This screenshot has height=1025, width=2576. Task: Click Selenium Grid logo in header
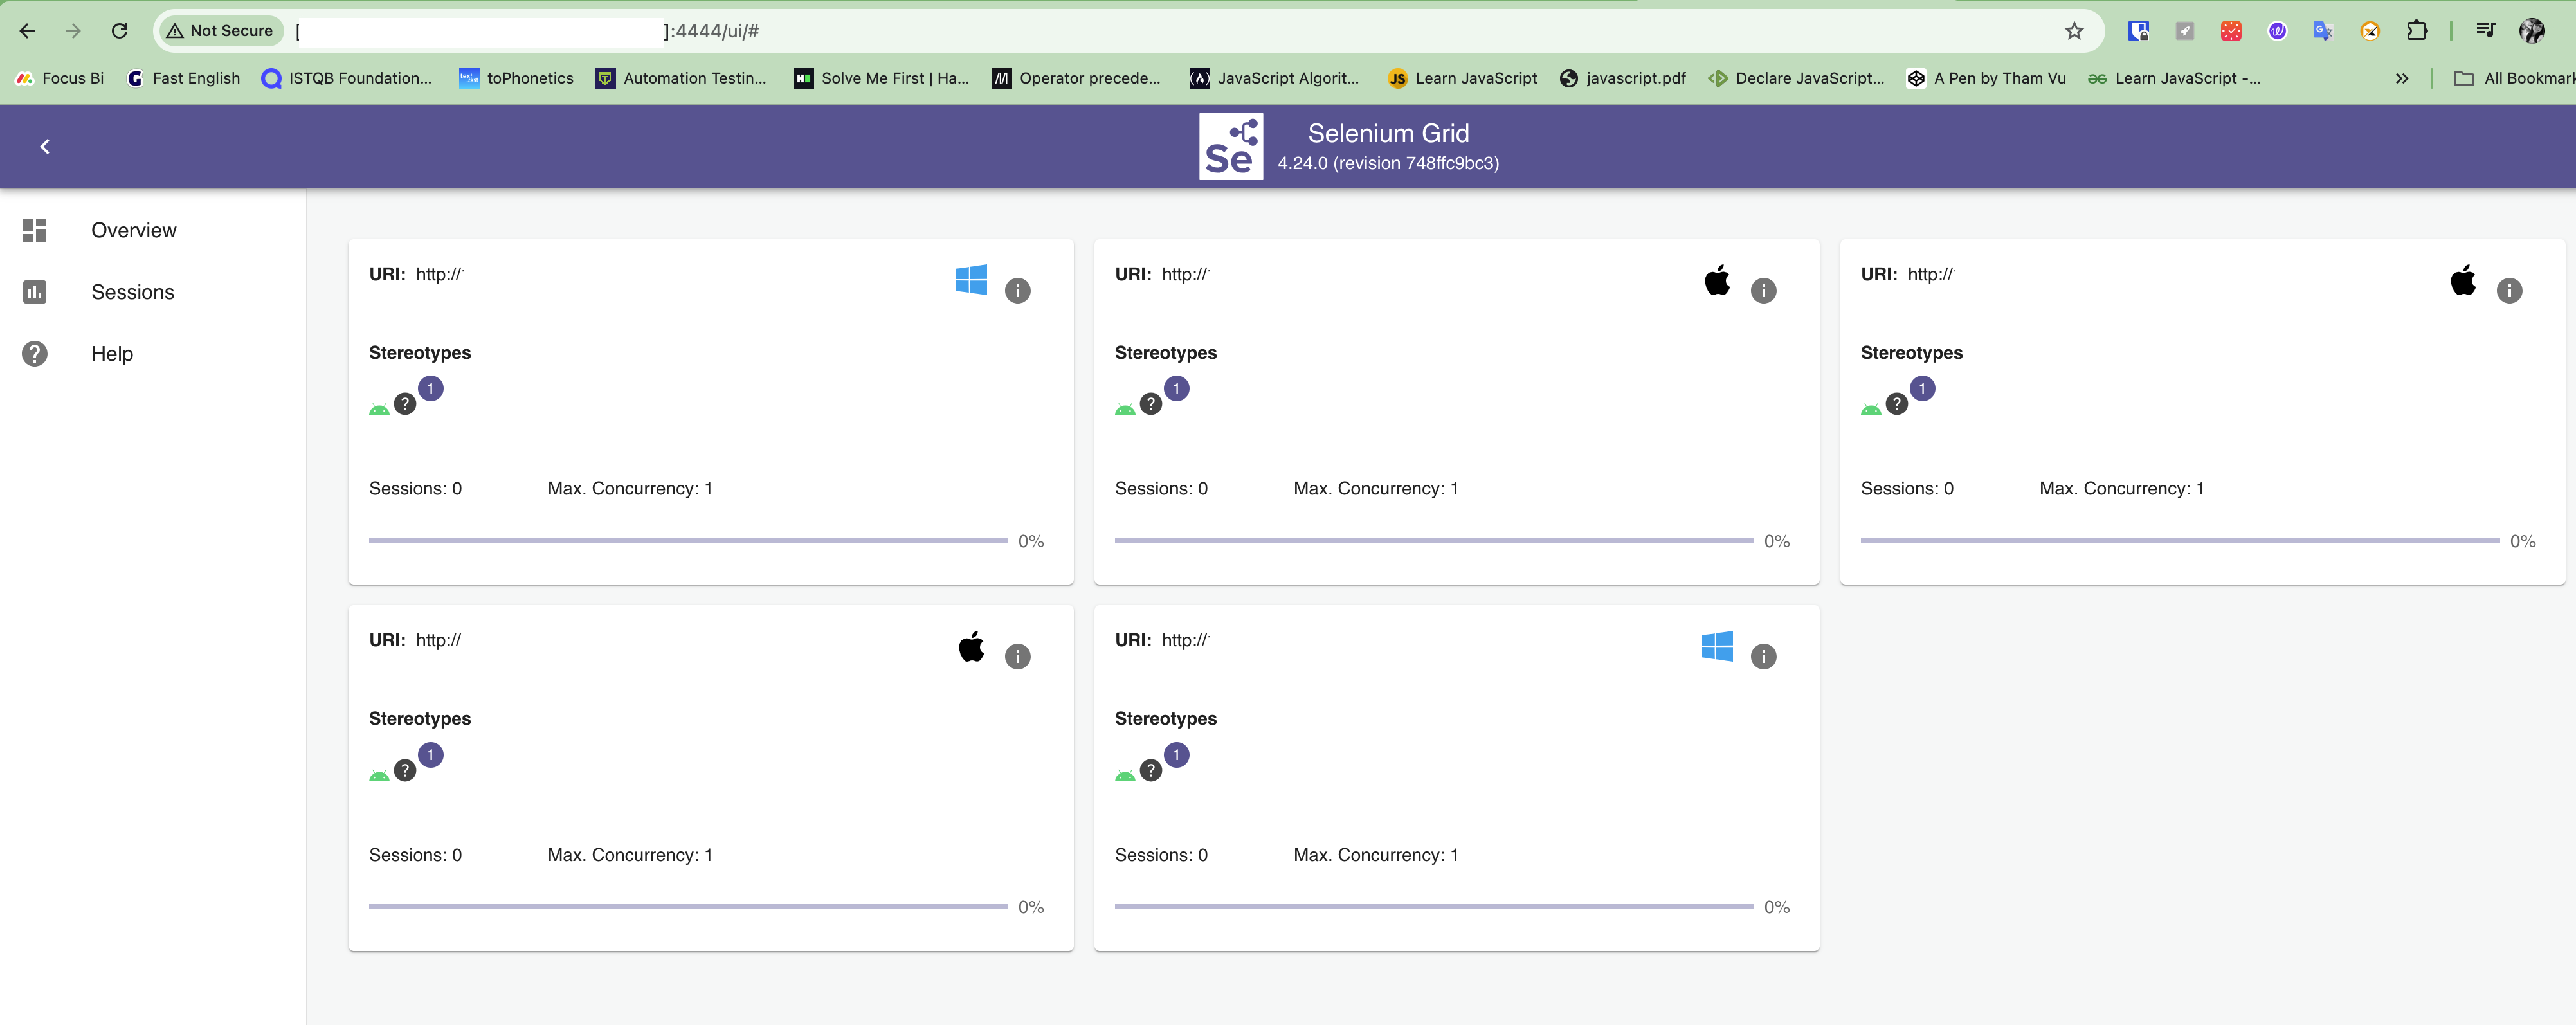[x=1230, y=147]
